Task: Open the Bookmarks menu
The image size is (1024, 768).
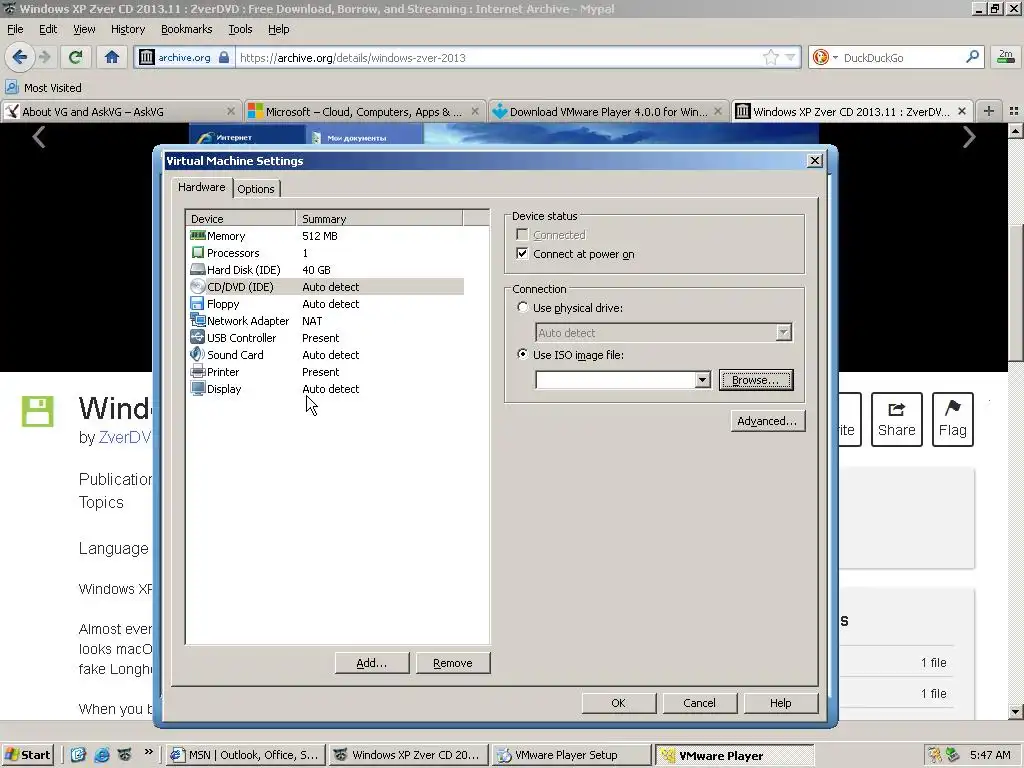Action: click(x=186, y=29)
